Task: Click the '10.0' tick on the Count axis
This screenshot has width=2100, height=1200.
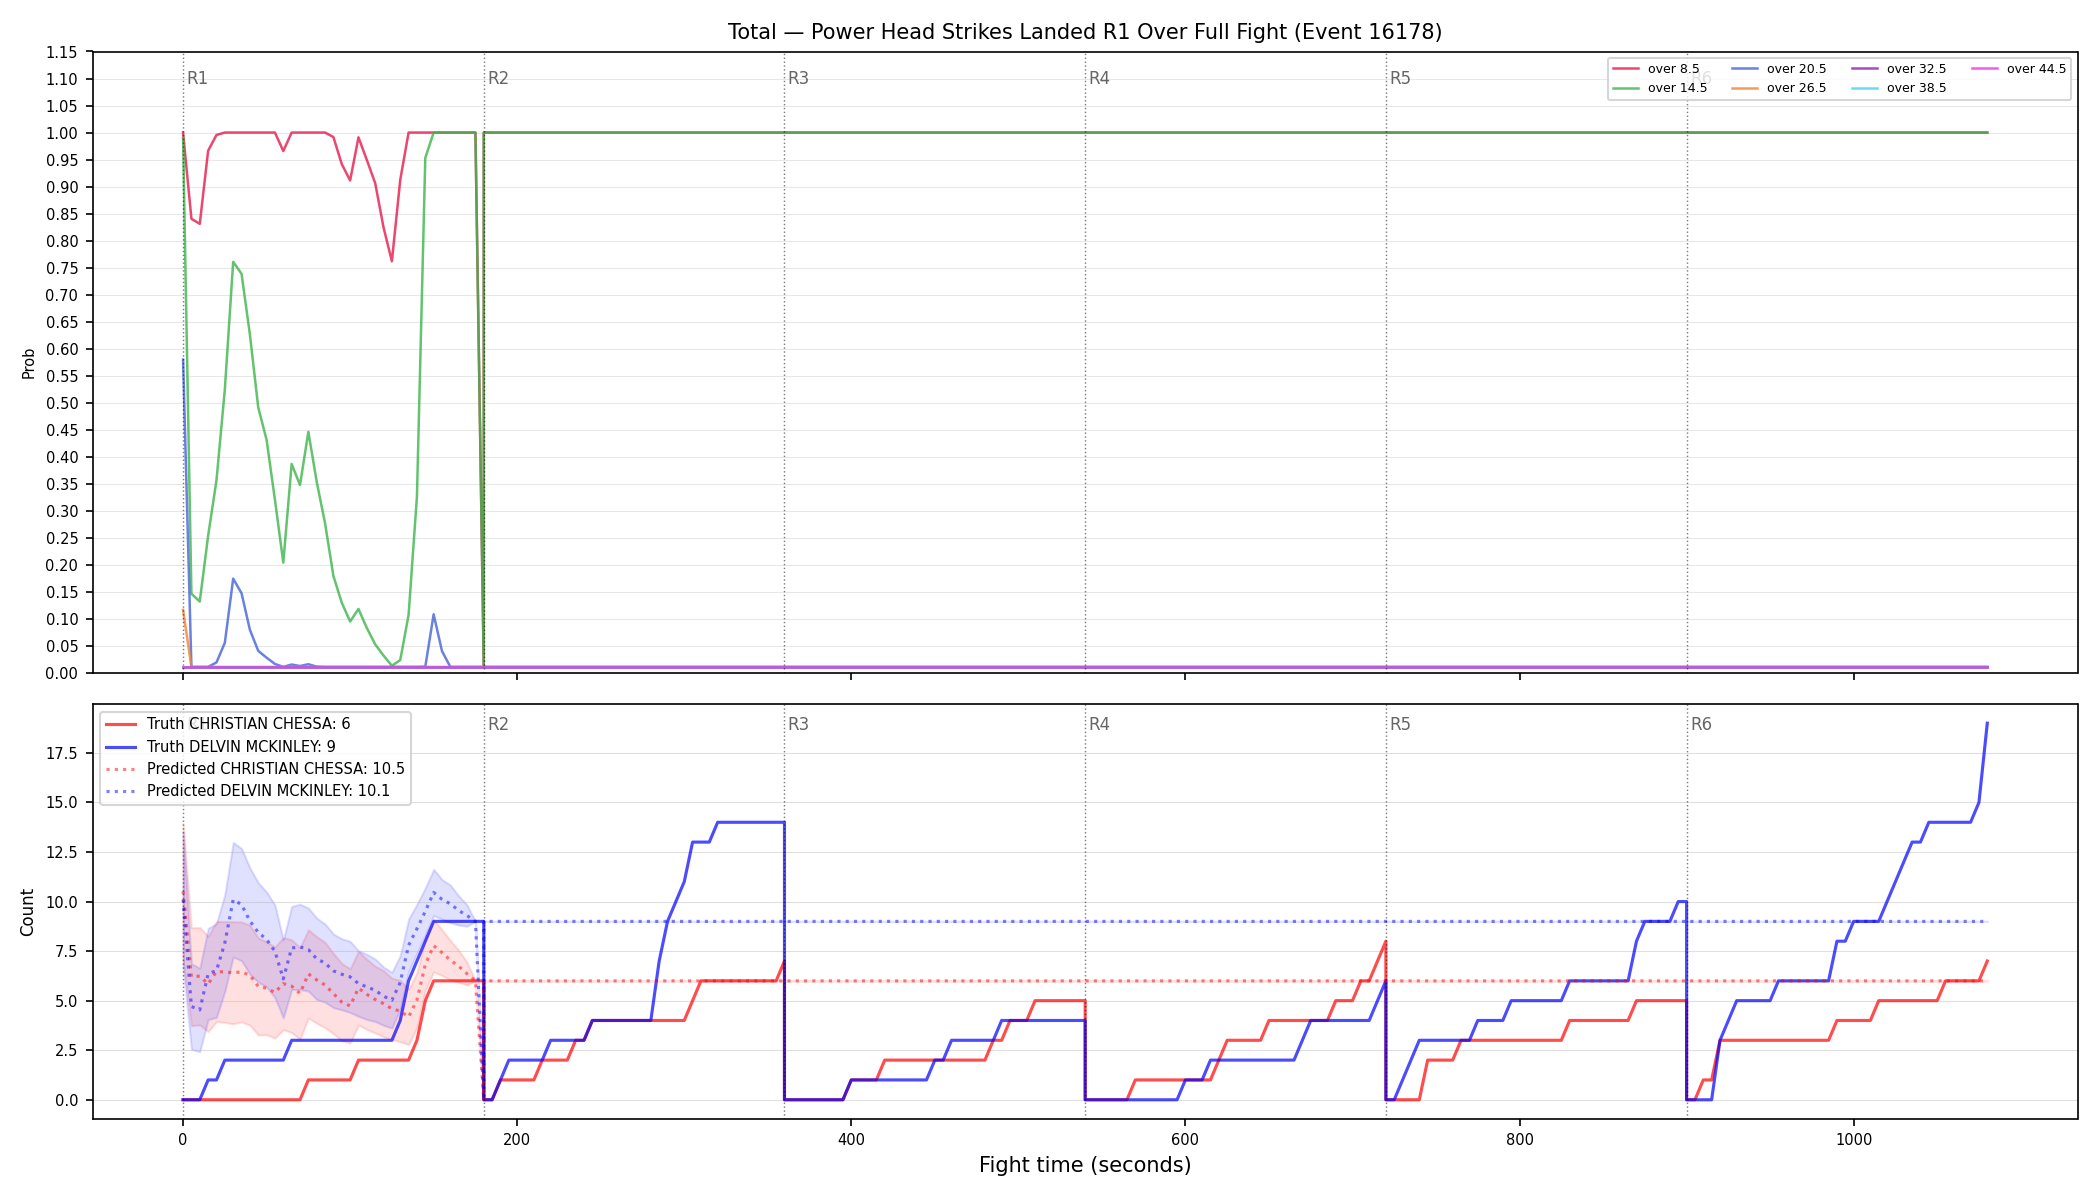Action: [63, 902]
